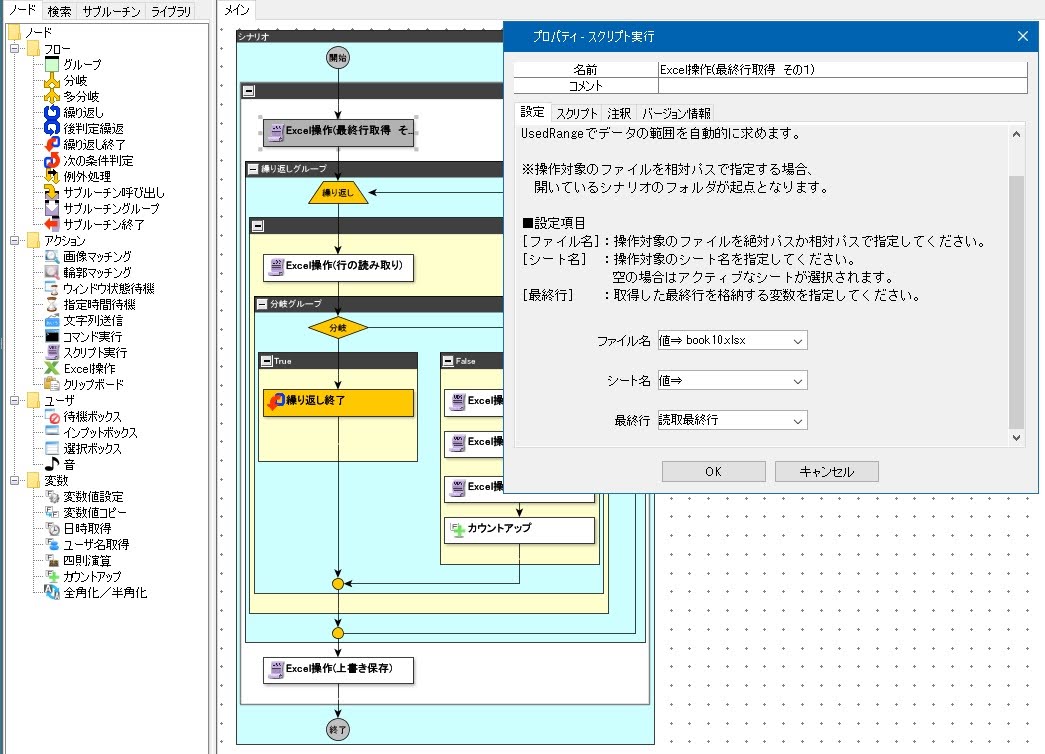Image resolution: width=1045 pixels, height=754 pixels.
Task: Select the 待機ボックス user icon
Action: [x=52, y=417]
